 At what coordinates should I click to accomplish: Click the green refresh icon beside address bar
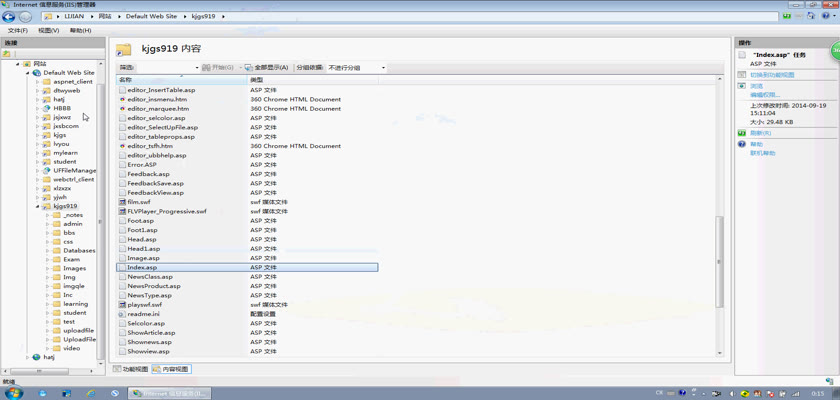[x=787, y=17]
